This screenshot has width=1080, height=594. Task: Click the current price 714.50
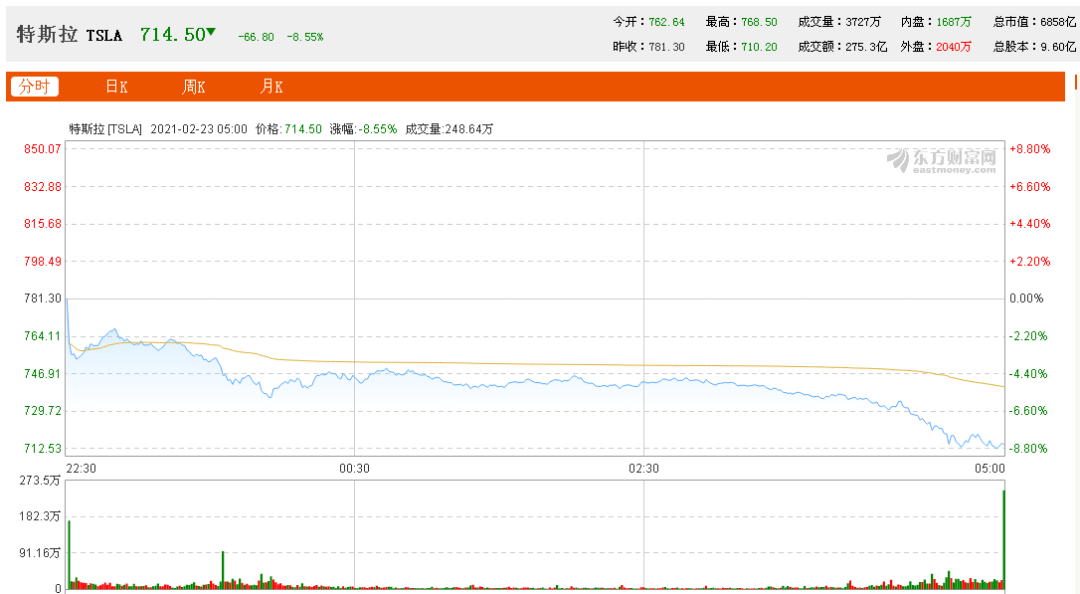click(x=173, y=34)
